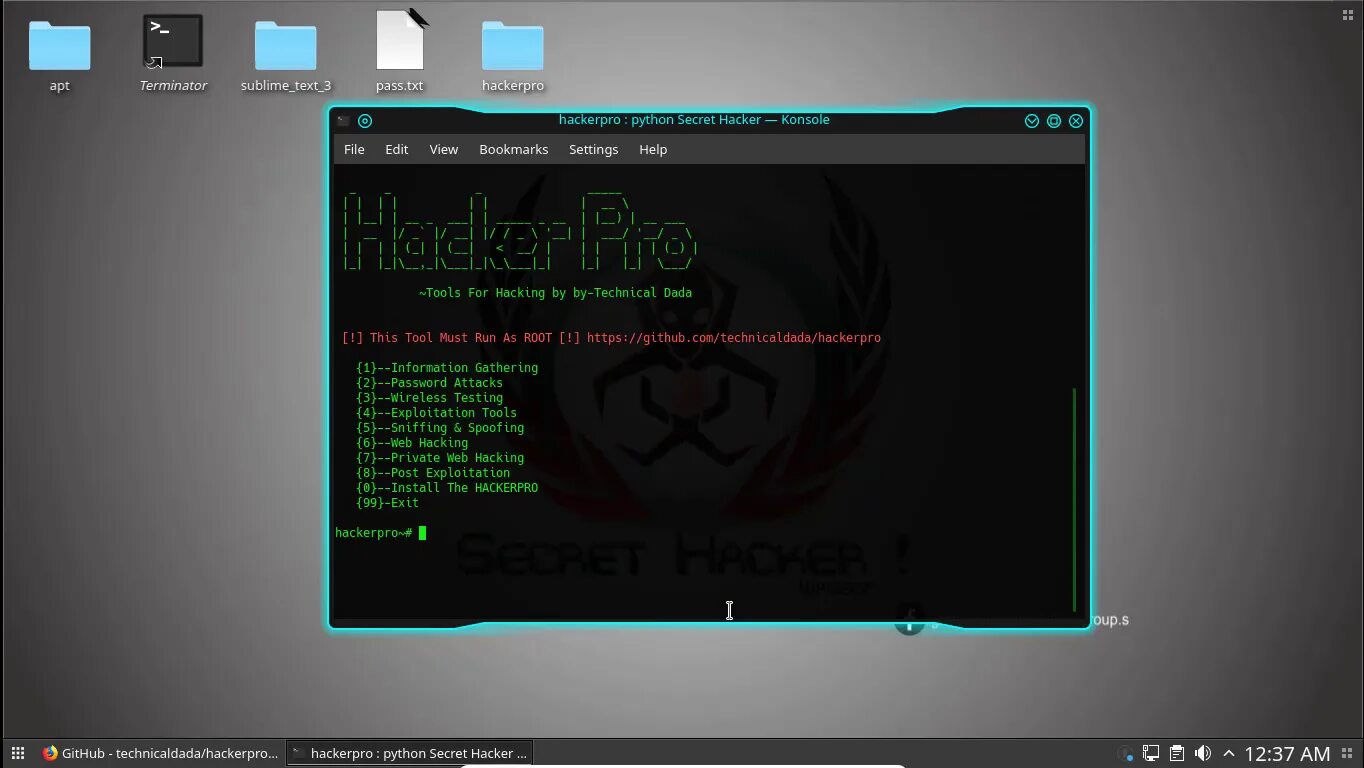
Task: Click the Konsole vertical scrollbar
Action: [1075, 499]
